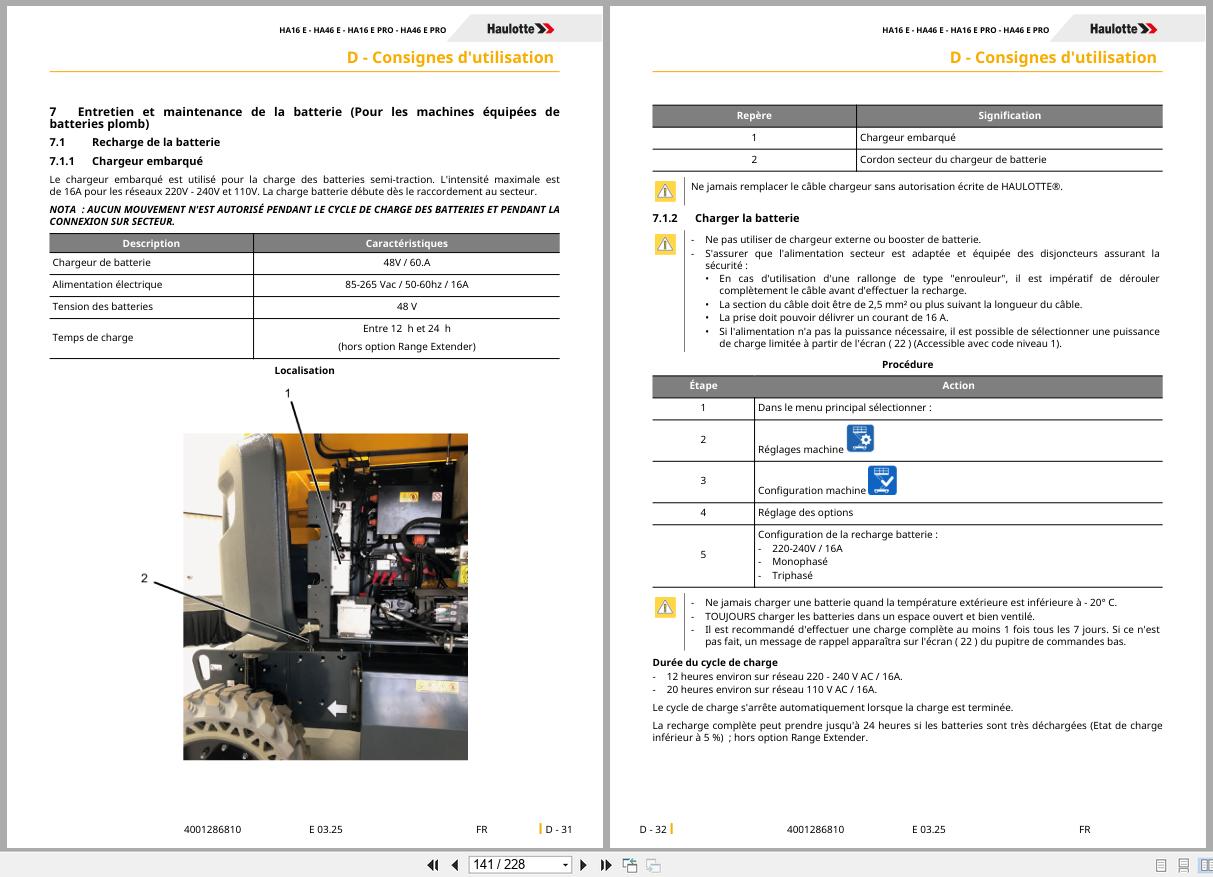Go to the previous page
The image size is (1213, 877).
tap(455, 865)
